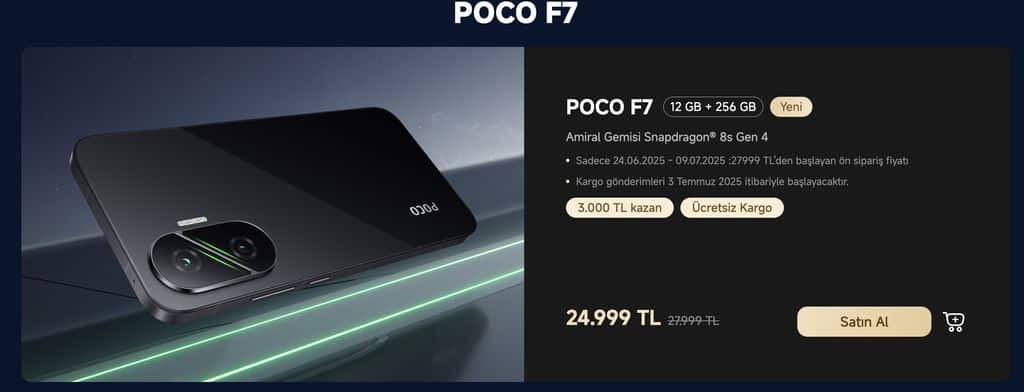Select the 12 GB + 256 GB variant

pos(713,106)
